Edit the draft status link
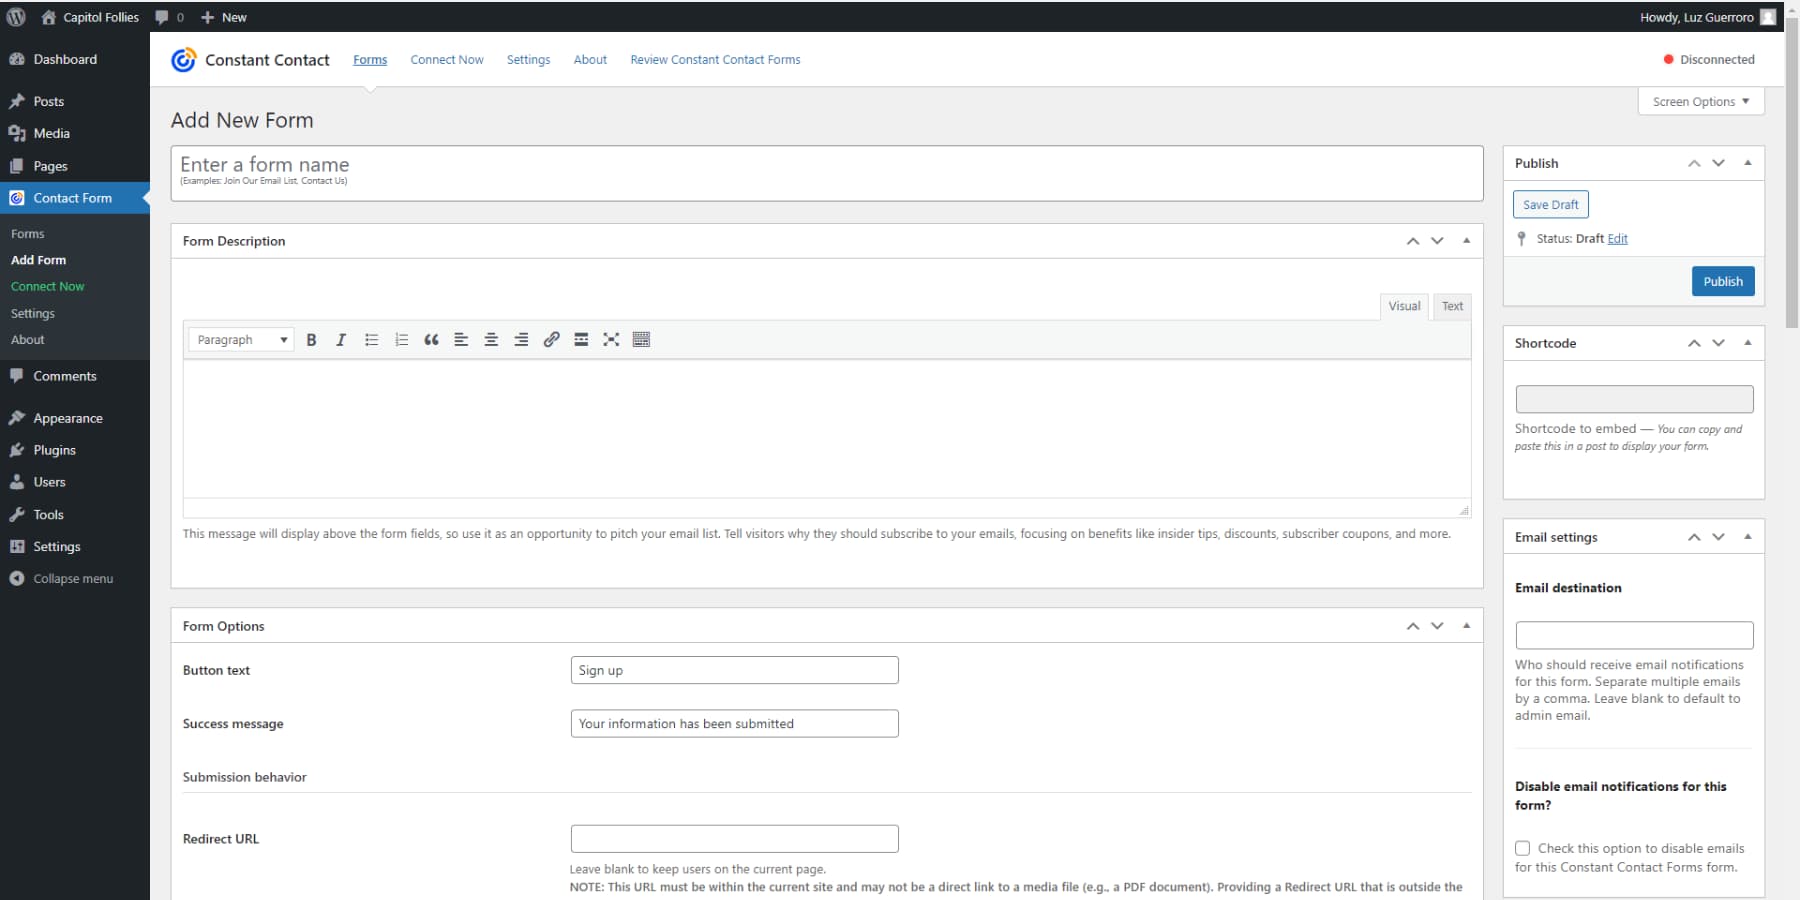The width and height of the screenshot is (1800, 900). (1618, 238)
